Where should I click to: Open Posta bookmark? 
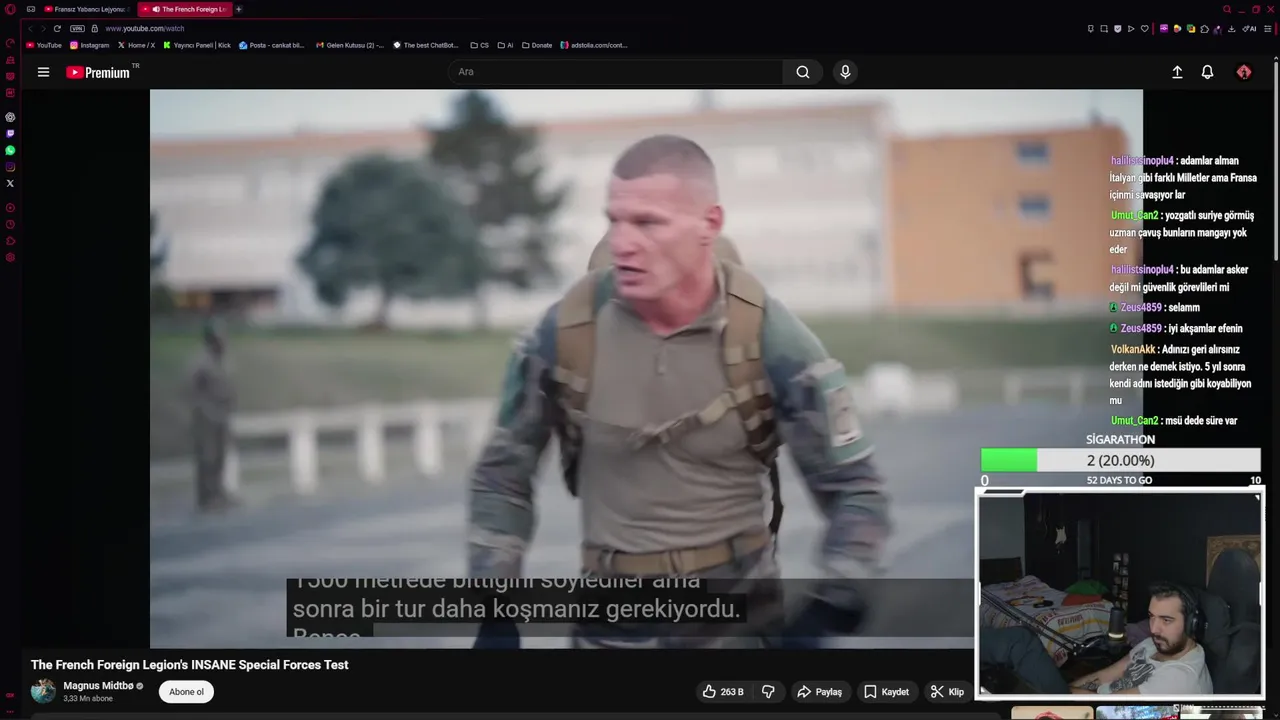click(272, 45)
